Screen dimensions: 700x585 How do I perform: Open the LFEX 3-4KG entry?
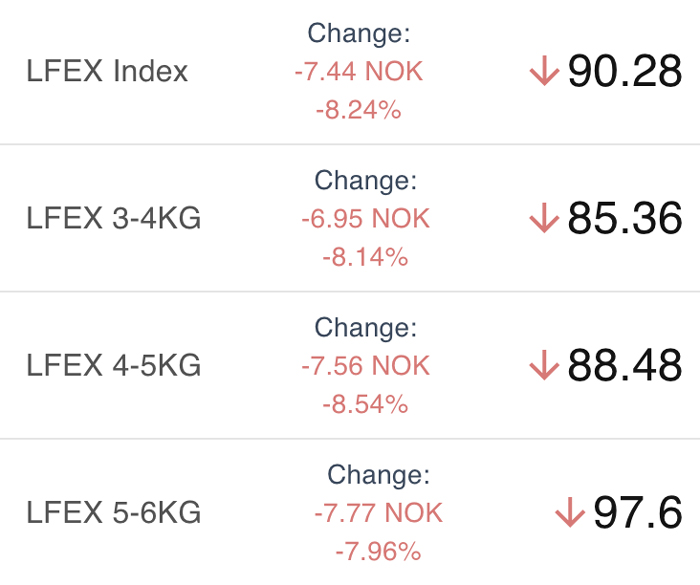114,218
